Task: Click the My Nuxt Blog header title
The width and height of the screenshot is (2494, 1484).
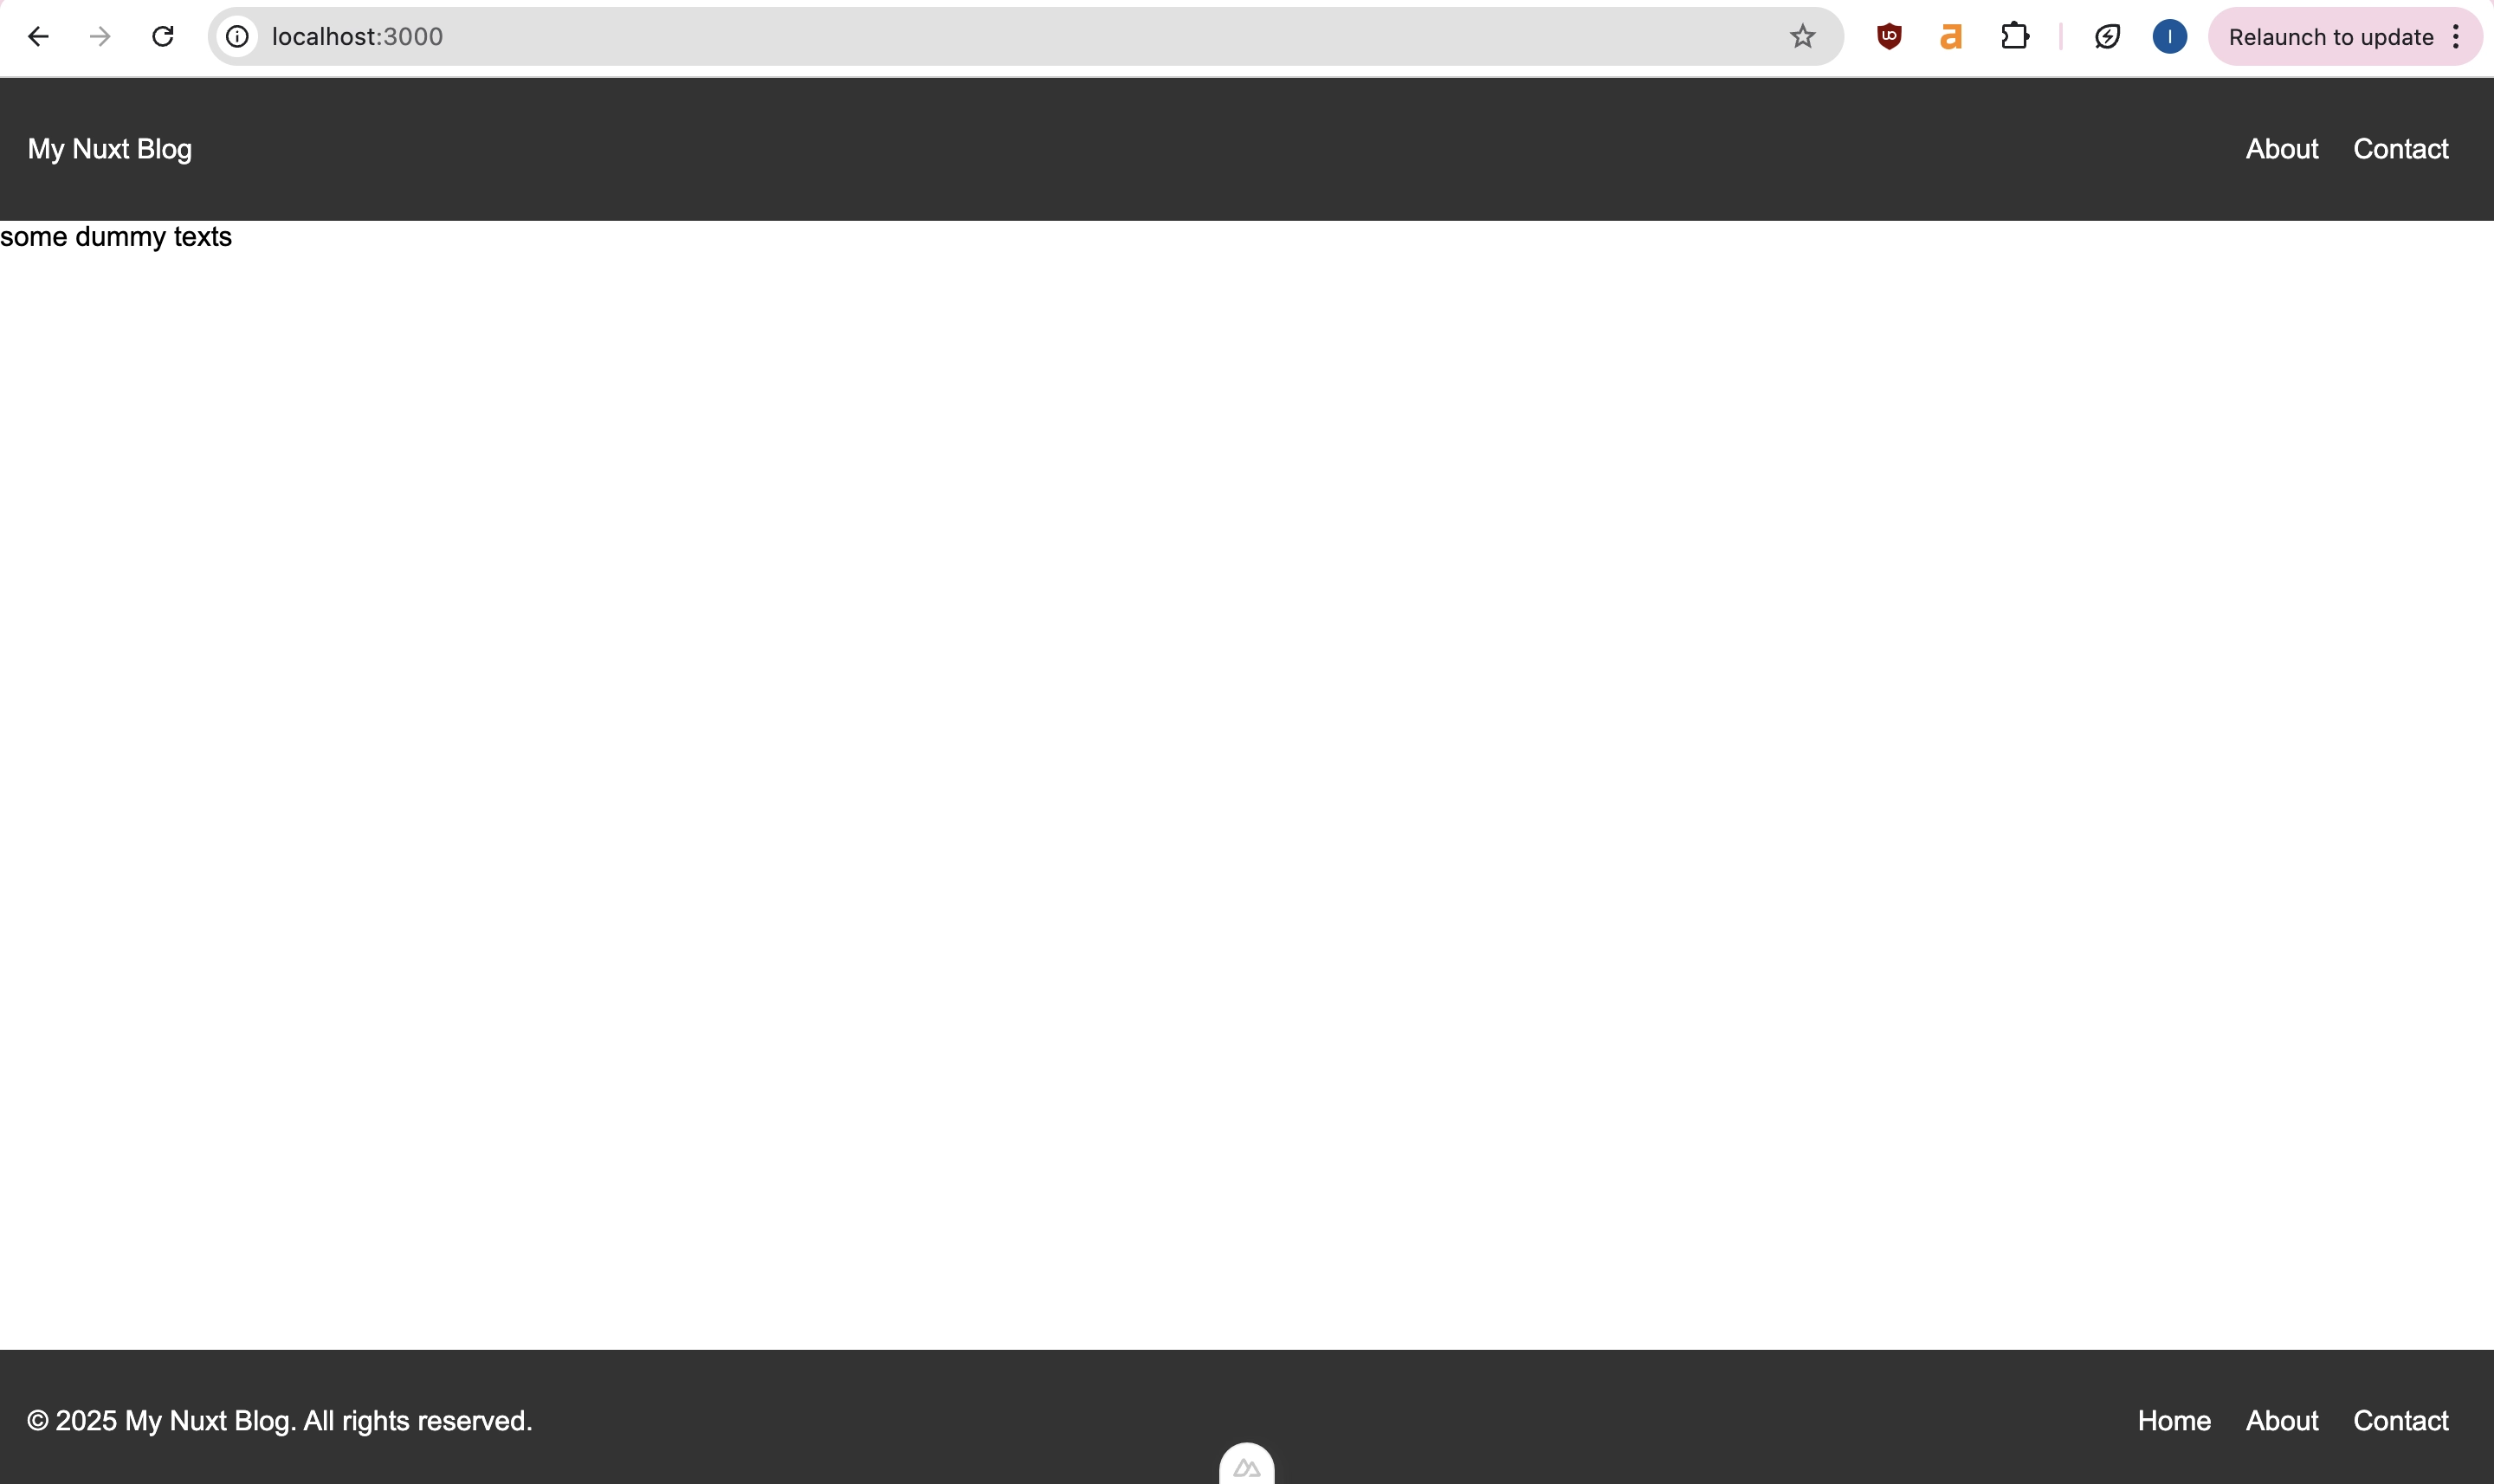Action: [109, 146]
